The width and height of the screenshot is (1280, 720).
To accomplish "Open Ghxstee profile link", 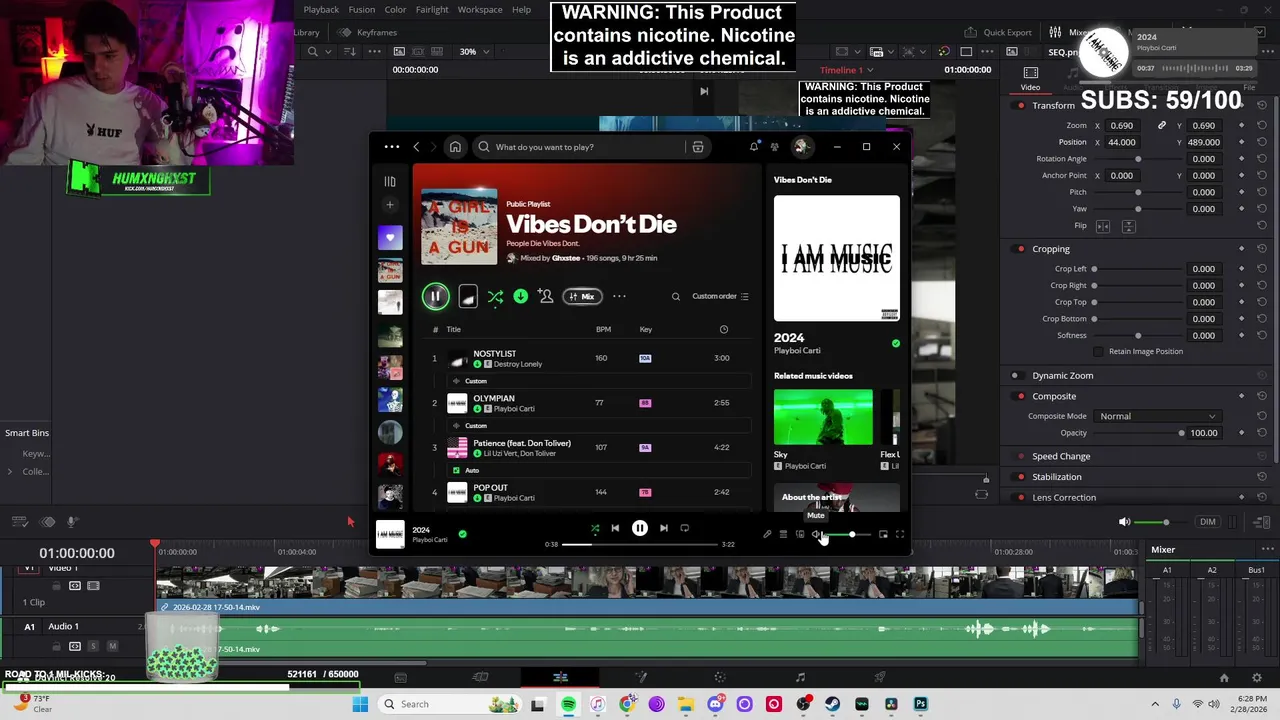I will 566,258.
